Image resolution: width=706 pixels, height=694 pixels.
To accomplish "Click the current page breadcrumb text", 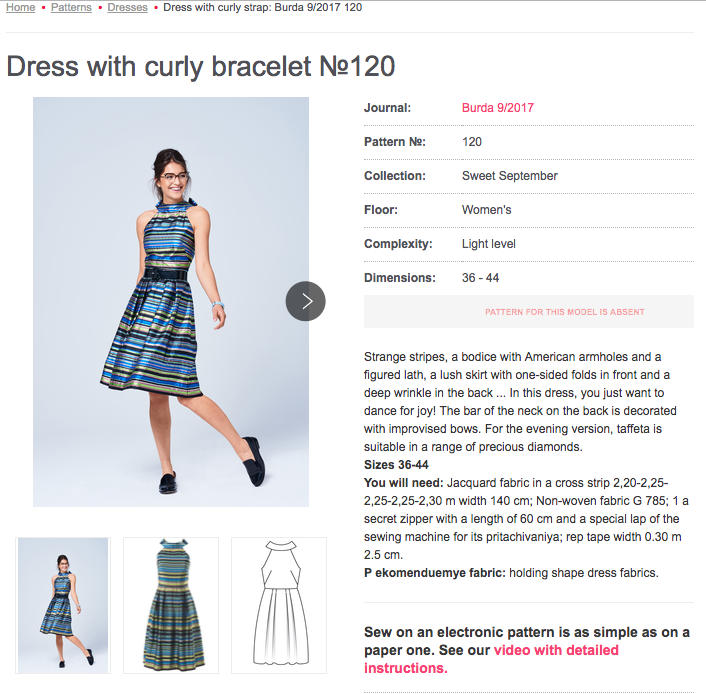I will [x=262, y=7].
